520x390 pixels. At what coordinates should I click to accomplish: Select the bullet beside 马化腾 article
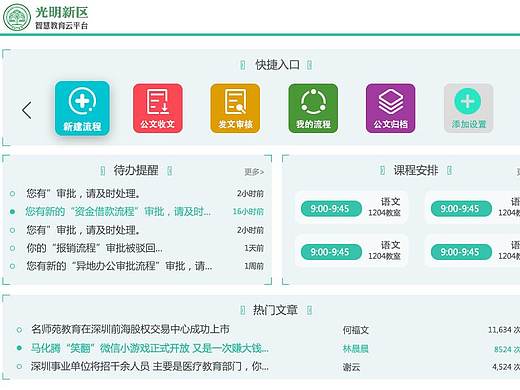(19, 348)
